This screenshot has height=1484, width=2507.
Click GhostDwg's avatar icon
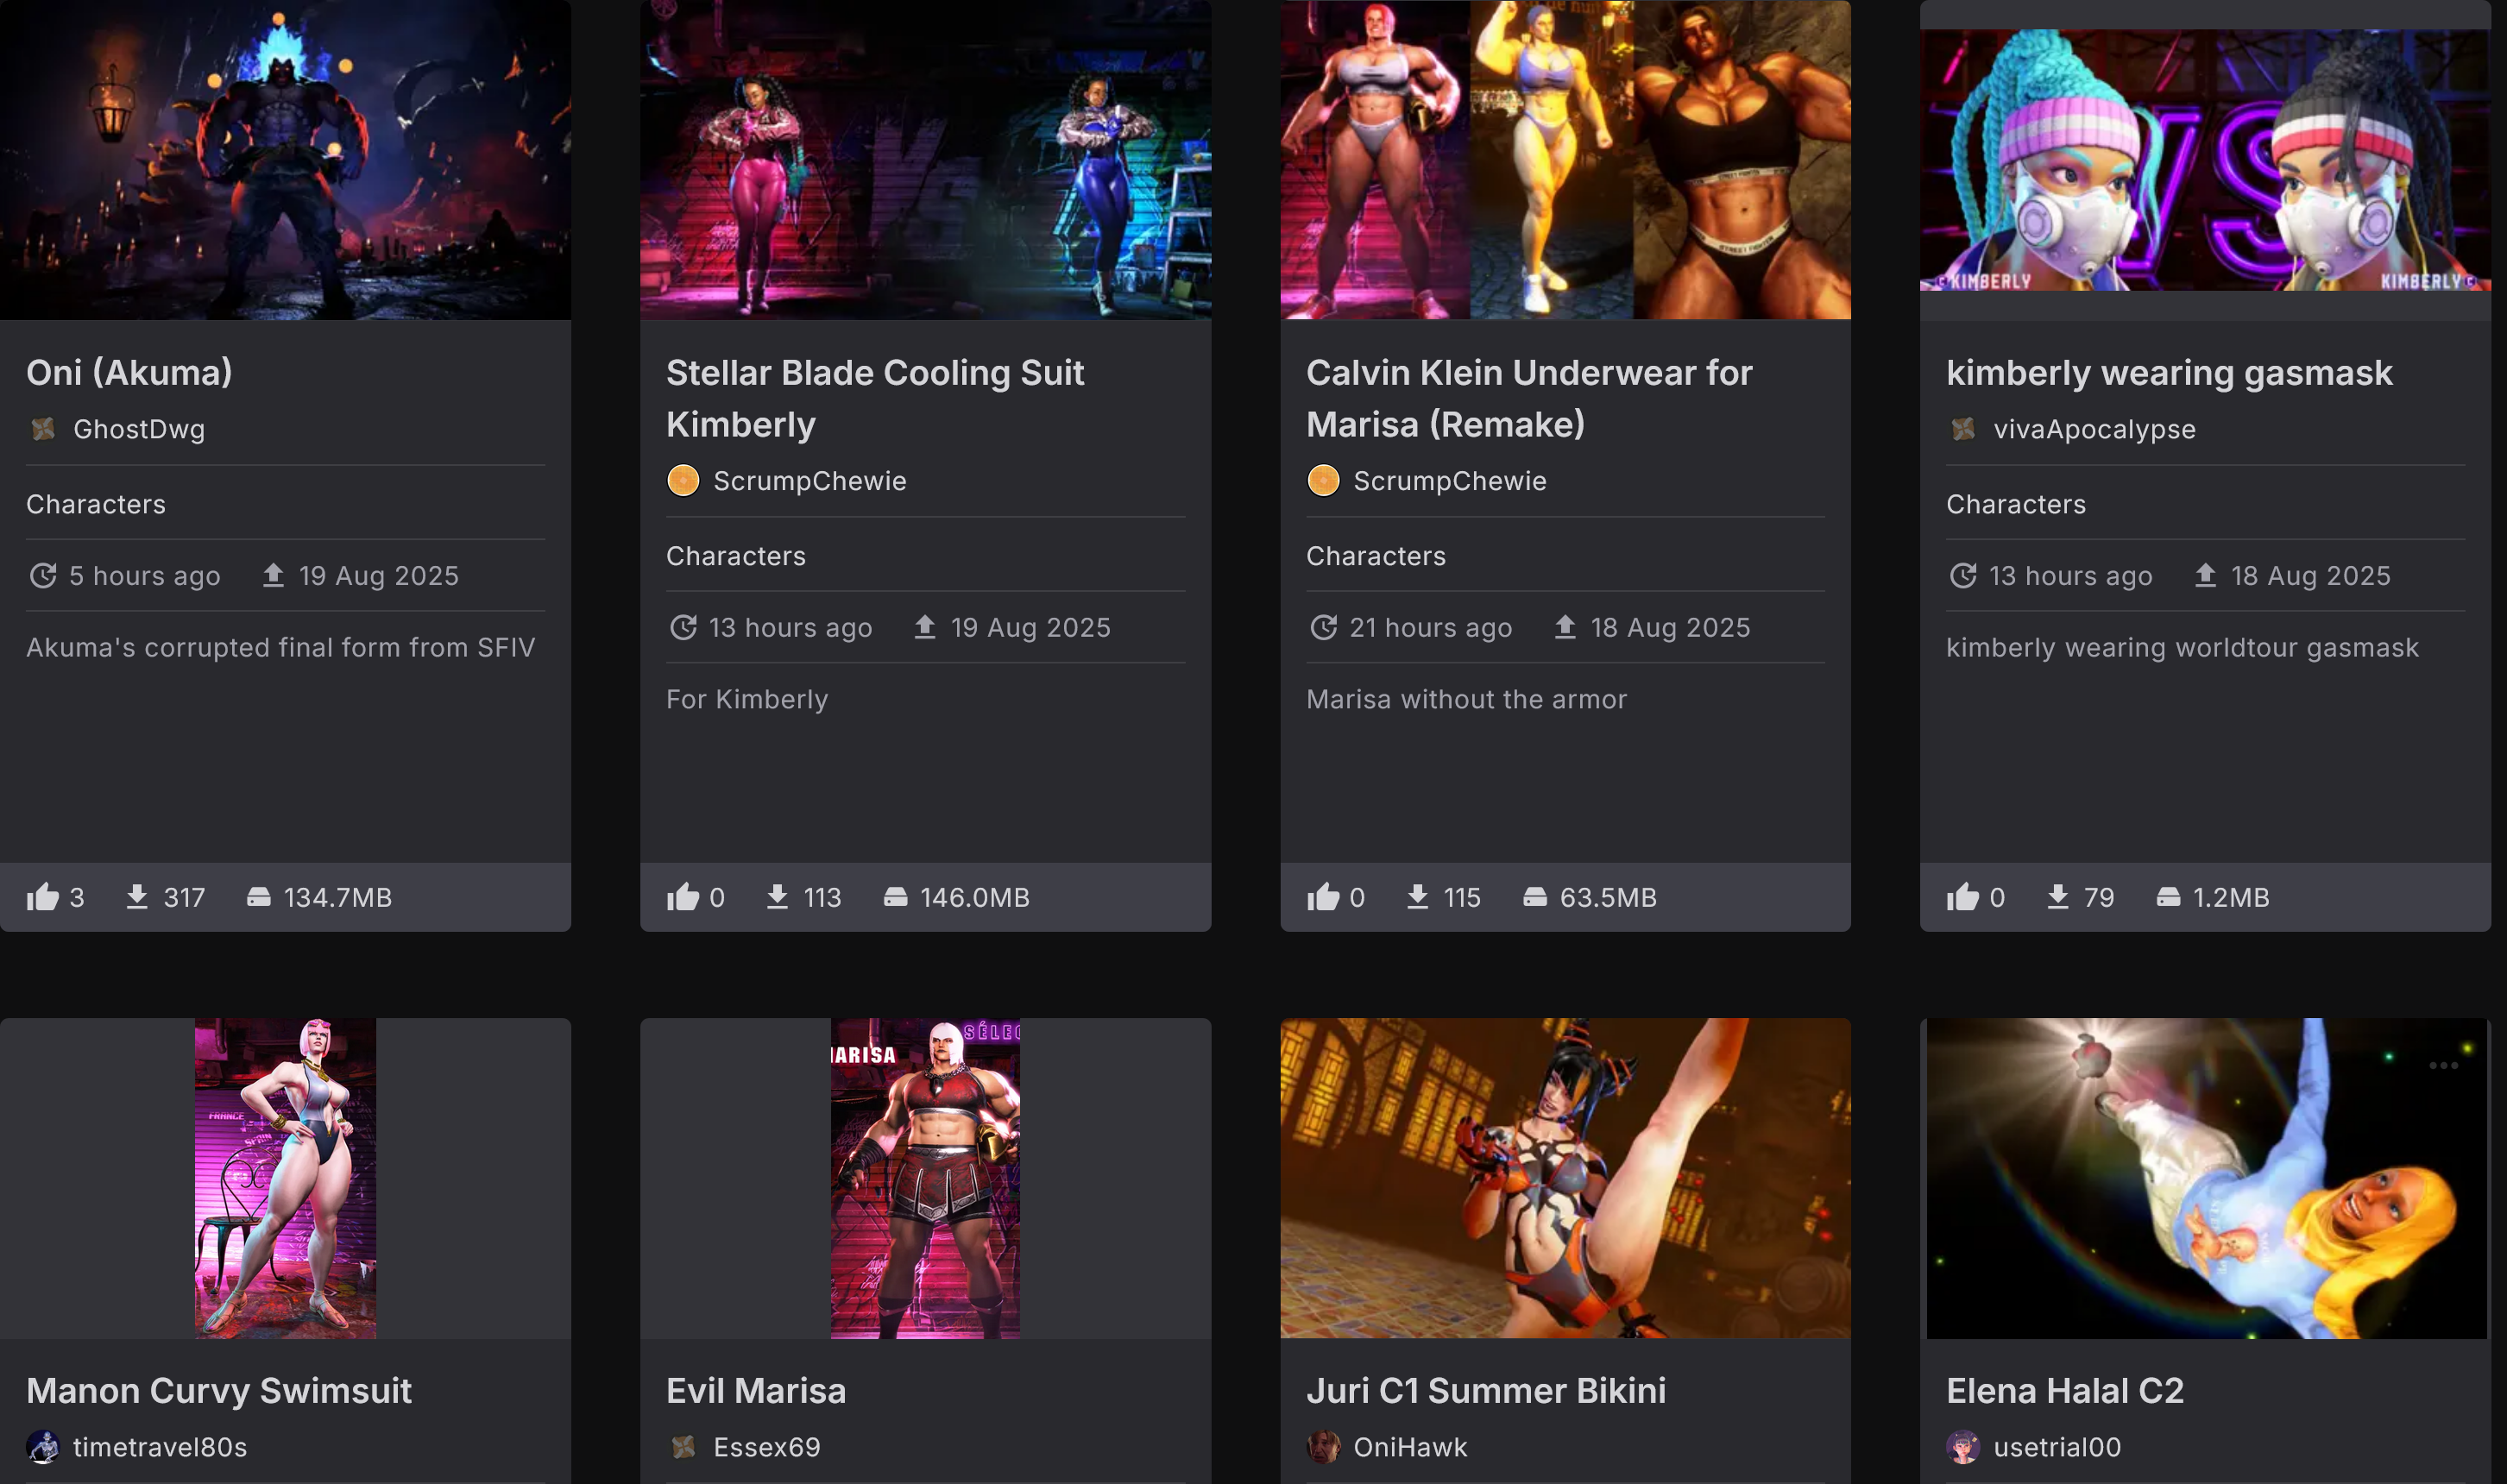coord(43,429)
